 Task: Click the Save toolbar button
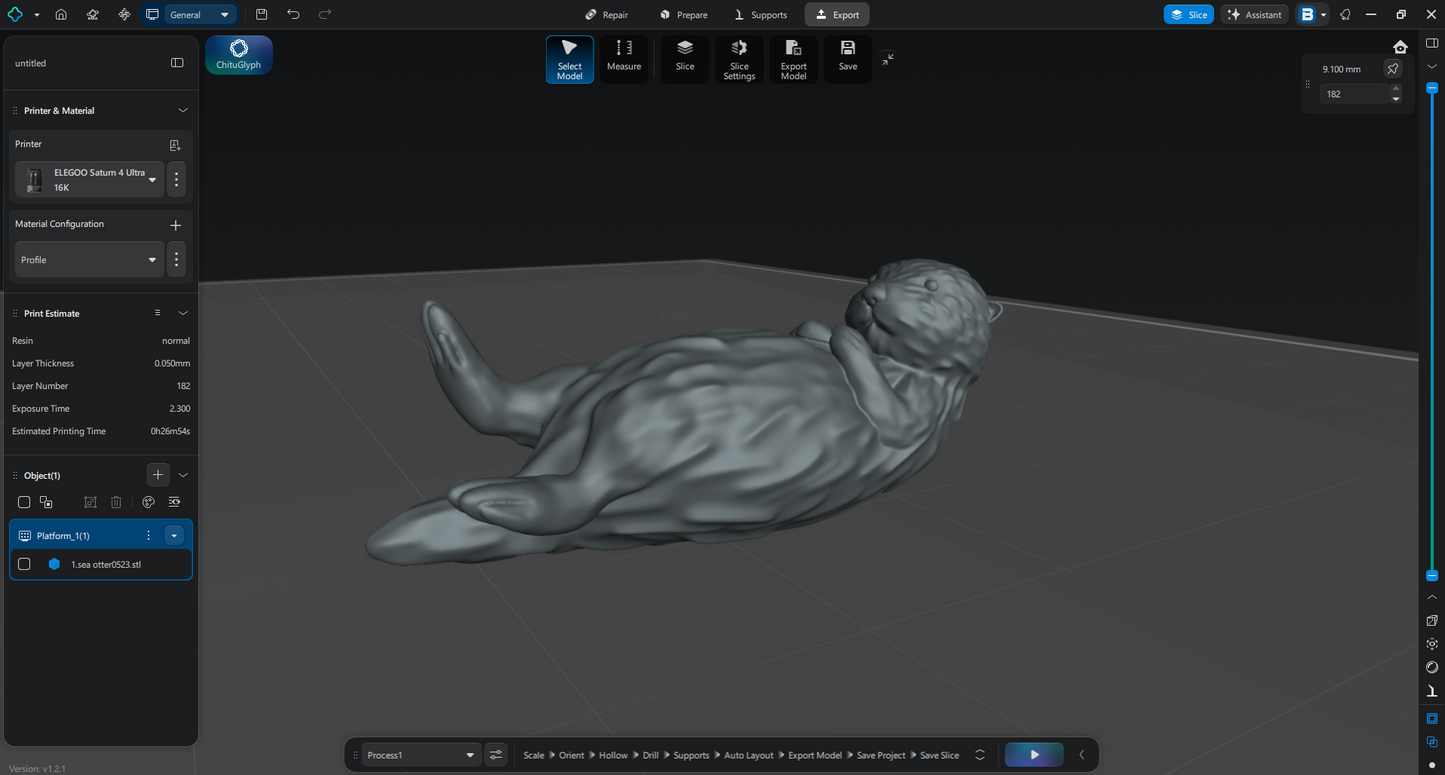tap(848, 60)
